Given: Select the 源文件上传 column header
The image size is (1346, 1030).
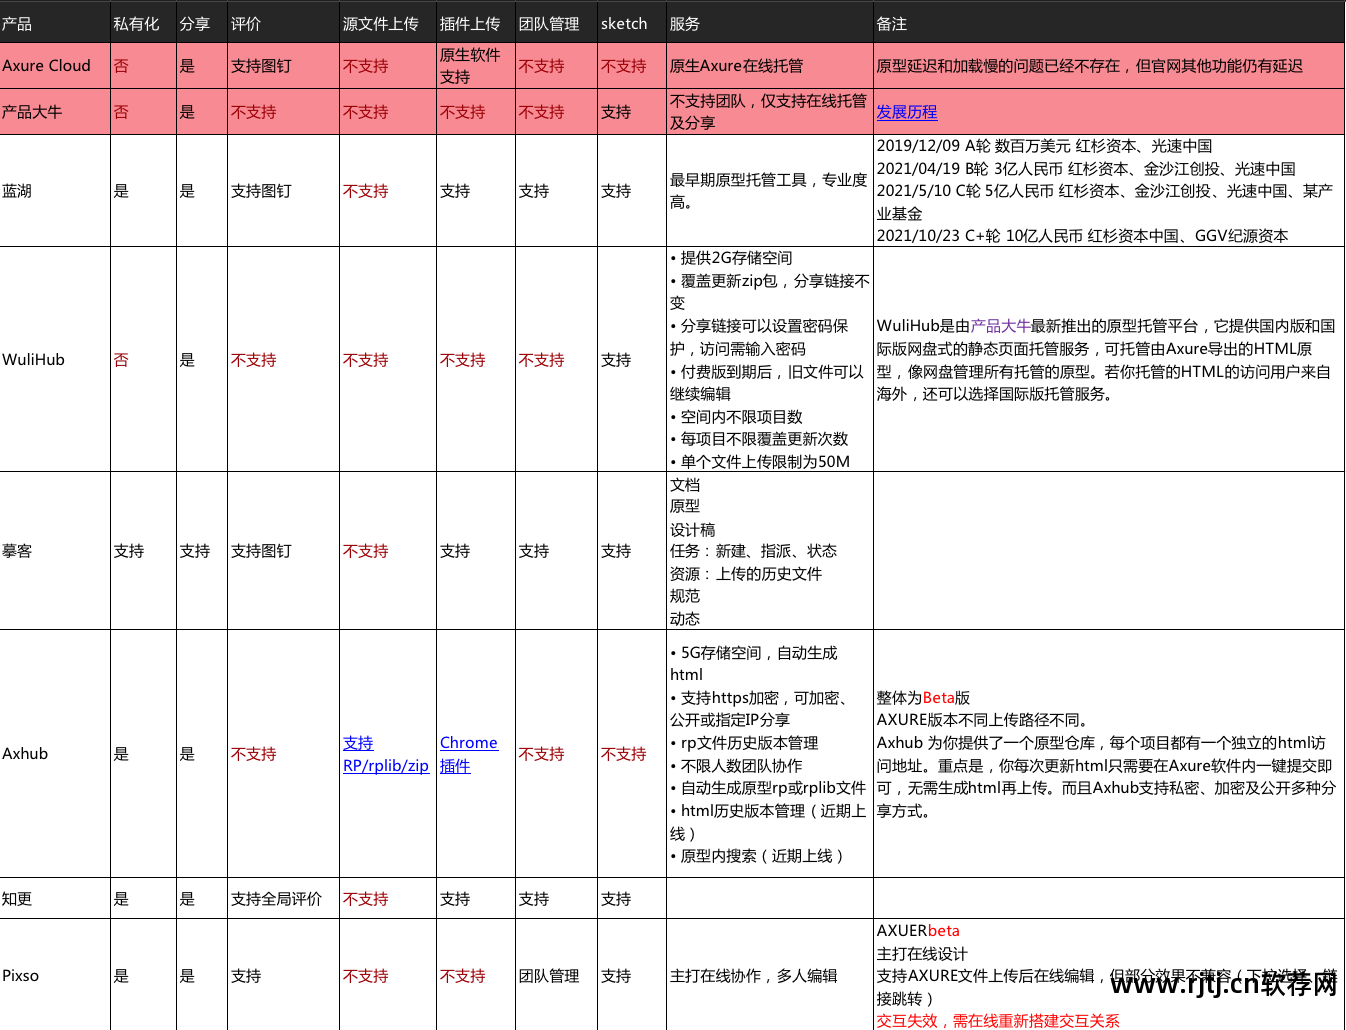Looking at the screenshot, I should point(388,23).
